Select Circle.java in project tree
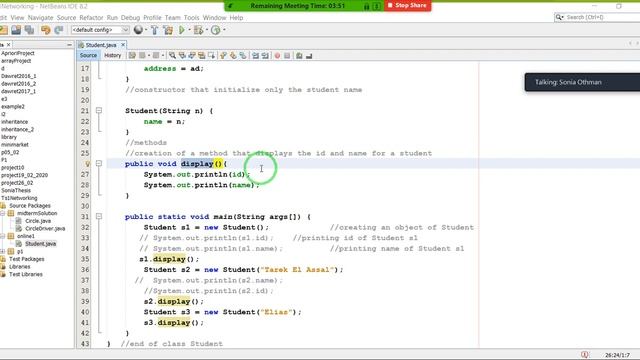The image size is (640, 360). [38, 221]
